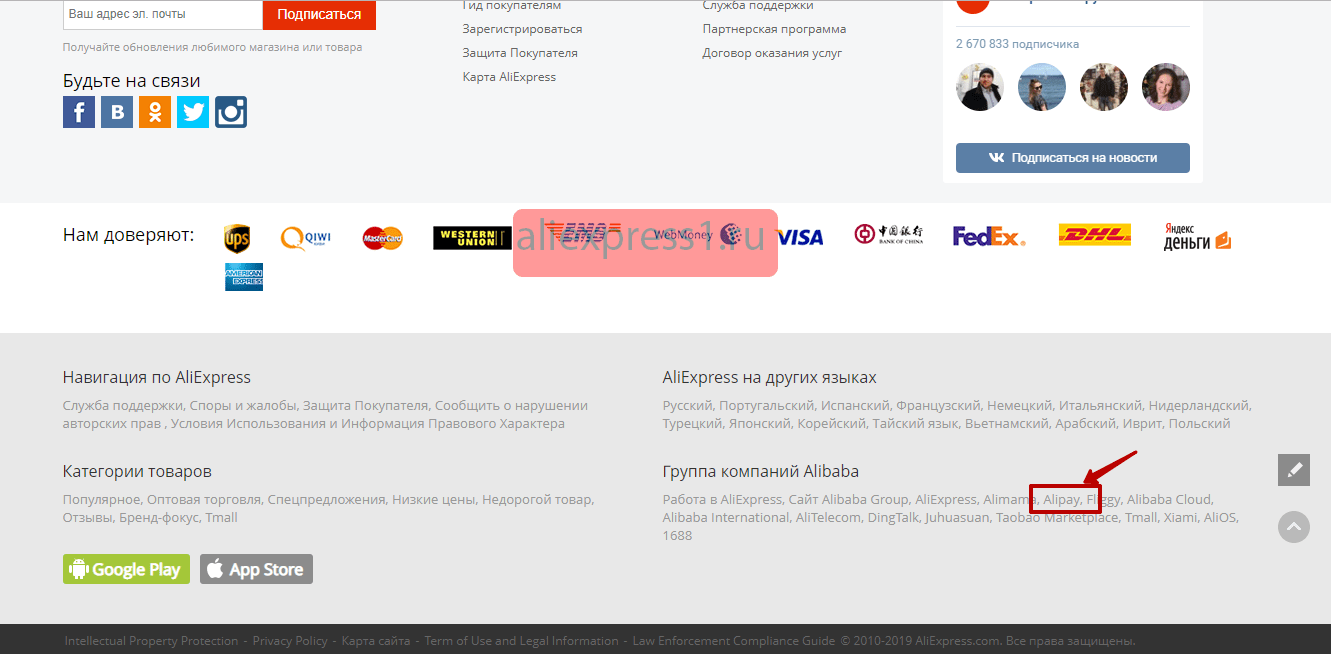Click the MasterCard logo
The width and height of the screenshot is (1331, 654).
[383, 238]
